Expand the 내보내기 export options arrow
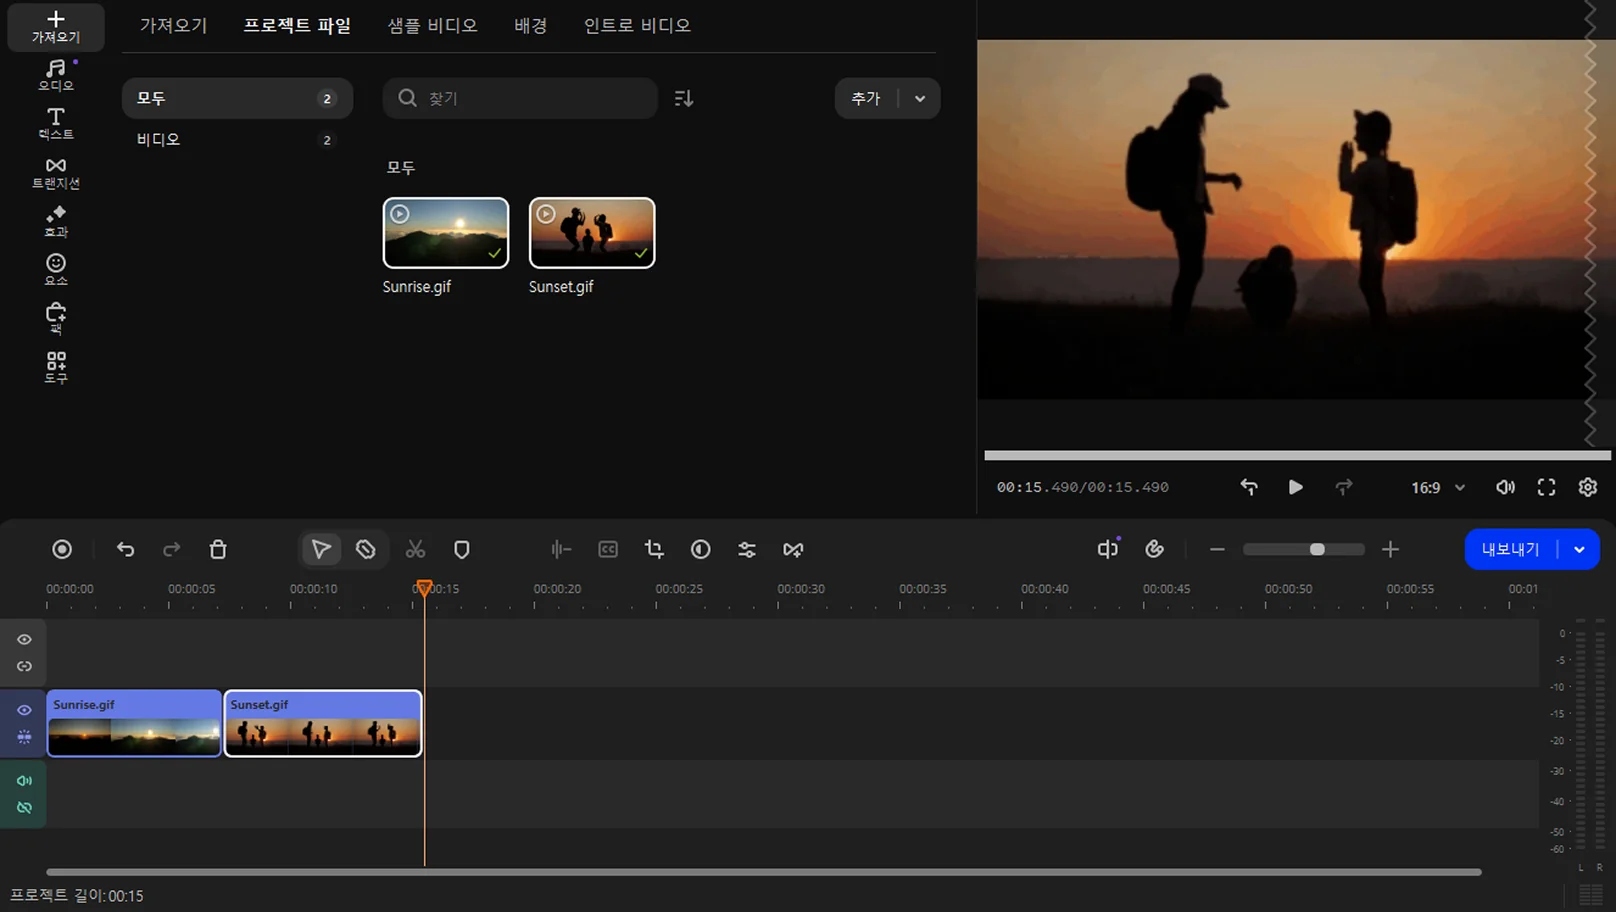The width and height of the screenshot is (1616, 912). (x=1579, y=549)
